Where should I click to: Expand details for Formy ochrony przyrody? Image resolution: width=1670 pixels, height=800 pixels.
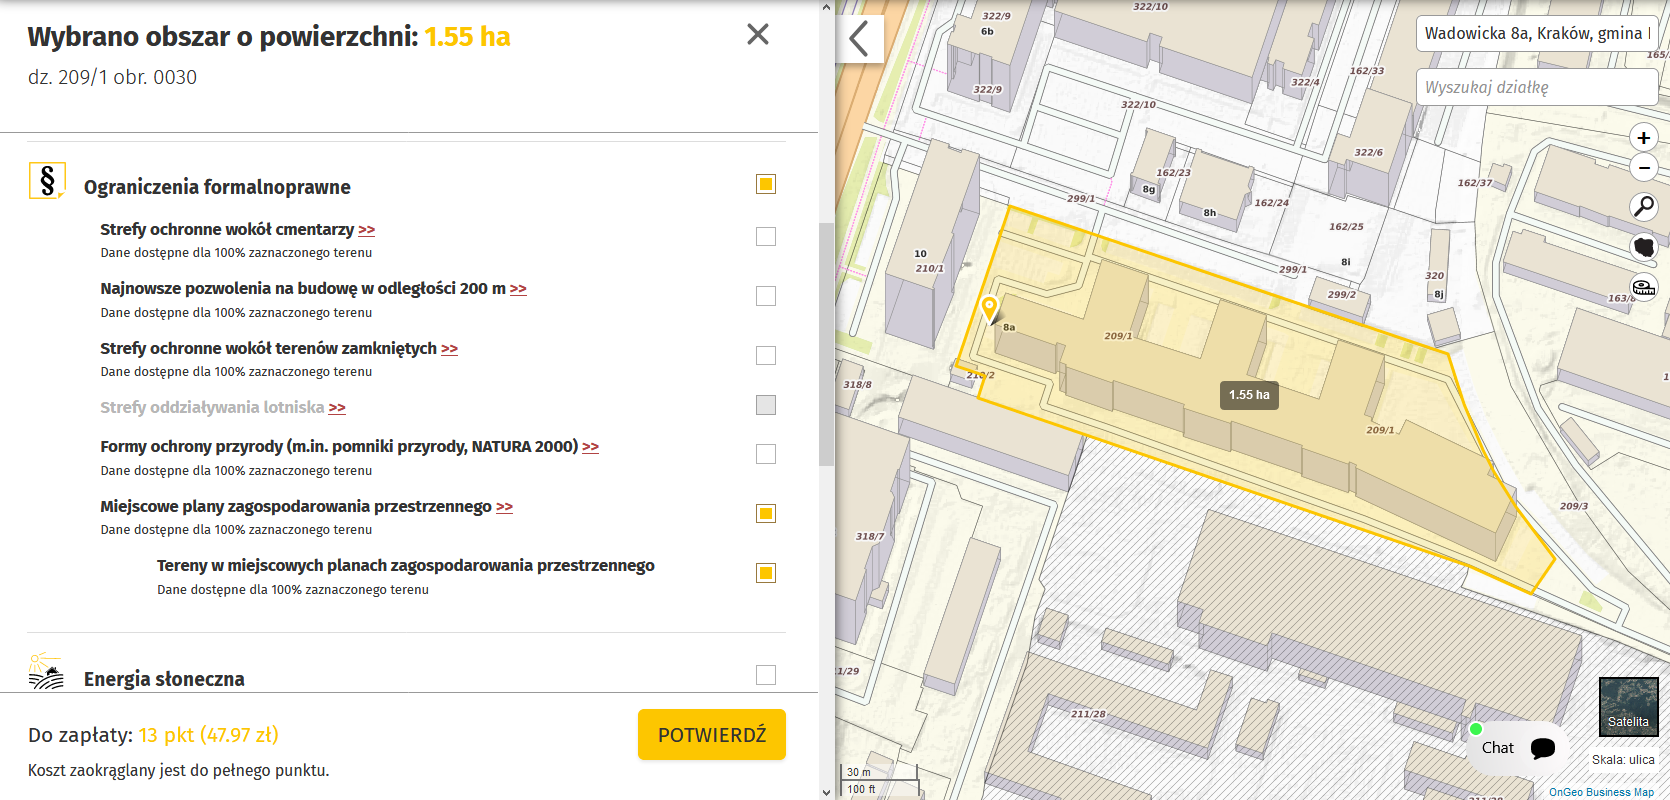(x=591, y=447)
